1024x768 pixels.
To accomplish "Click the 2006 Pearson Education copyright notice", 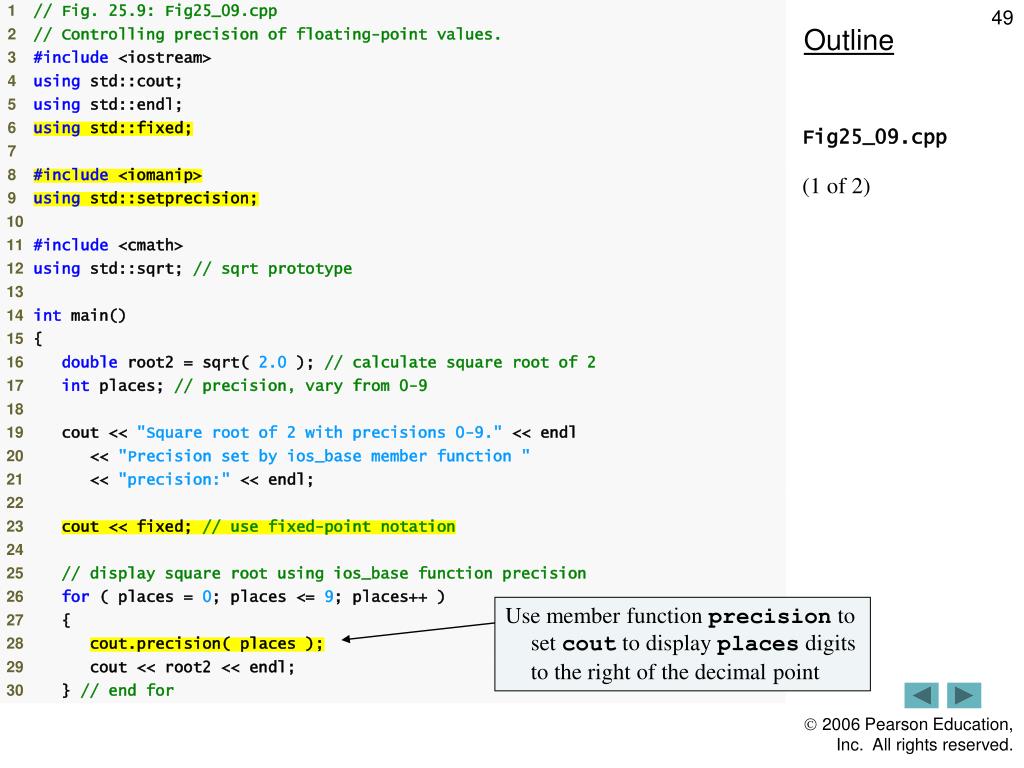I will coord(908,735).
